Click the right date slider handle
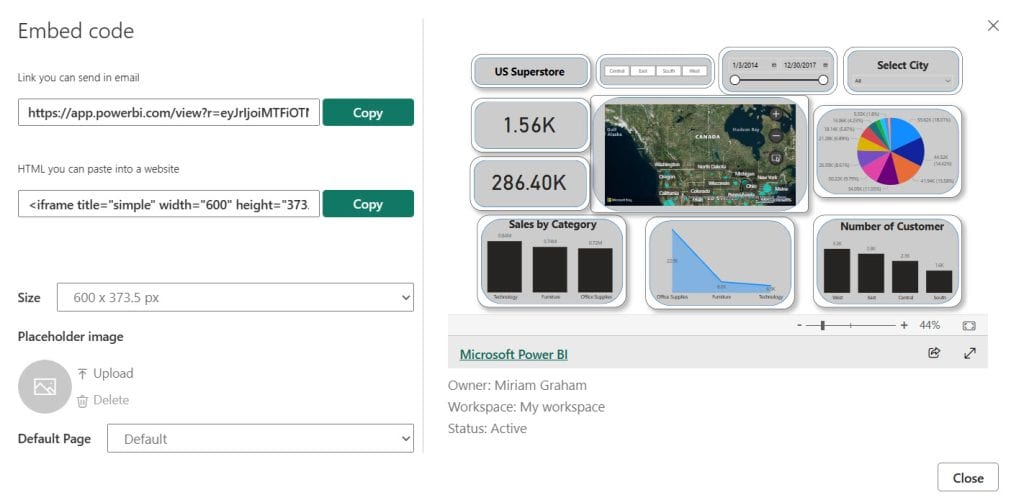This screenshot has height=500, width=1024. (x=823, y=80)
